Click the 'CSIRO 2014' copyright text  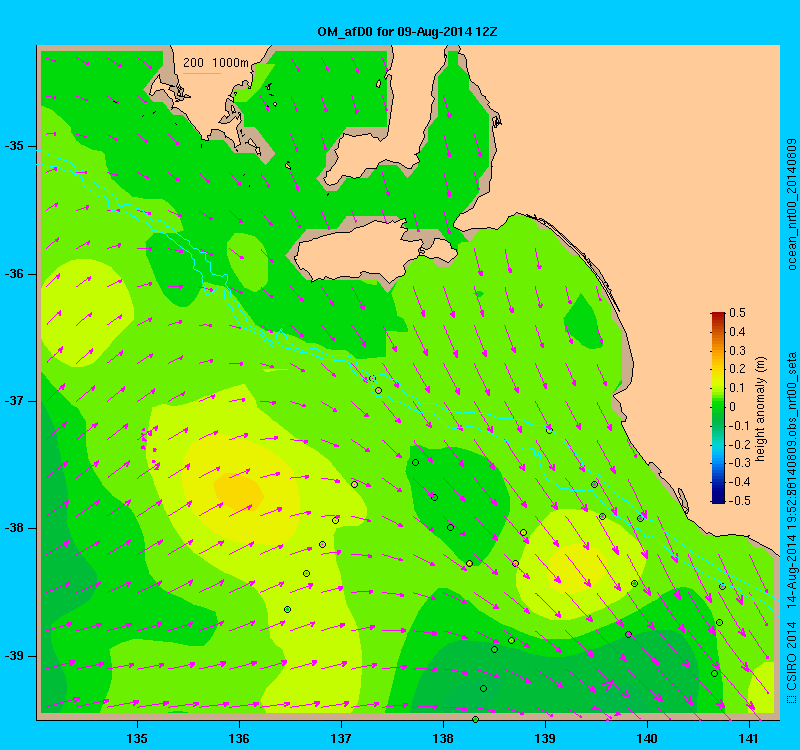tap(792, 654)
